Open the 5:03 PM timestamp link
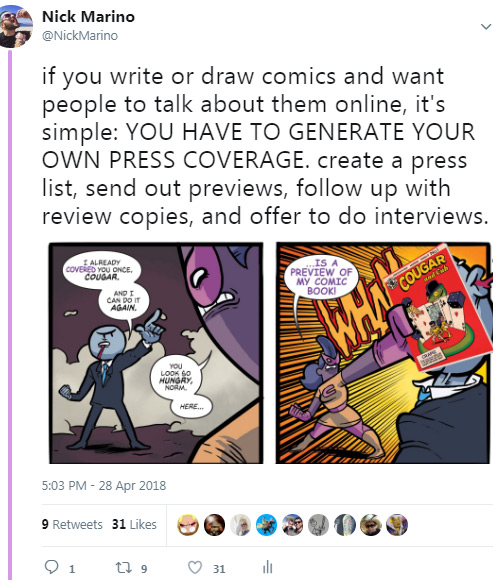This screenshot has height=580, width=500. point(104,485)
